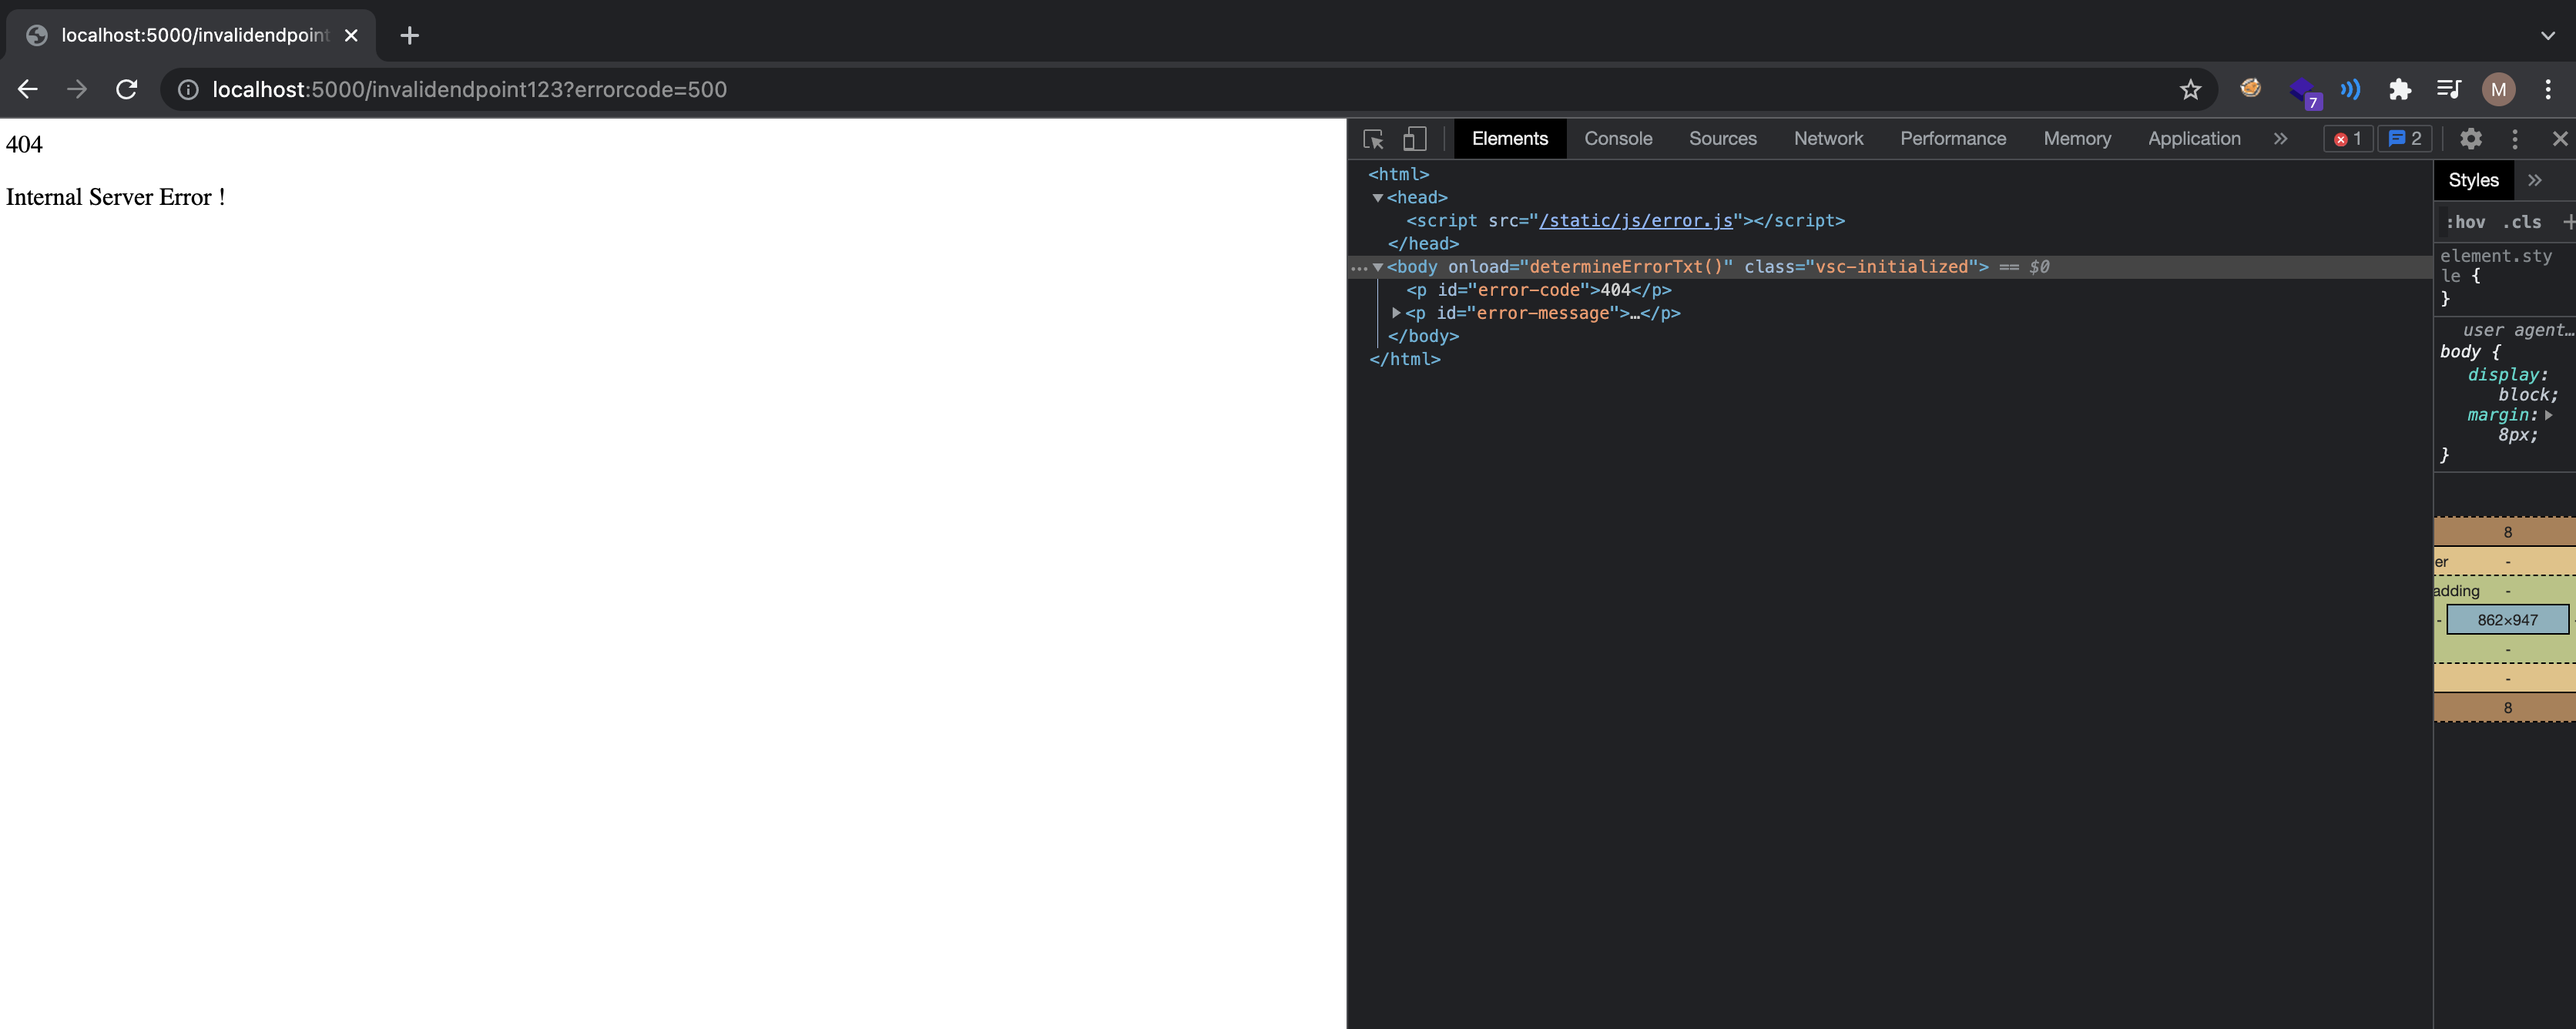Click the bottom margin value 8 in box model
Image resolution: width=2576 pixels, height=1029 pixels.
2507,708
